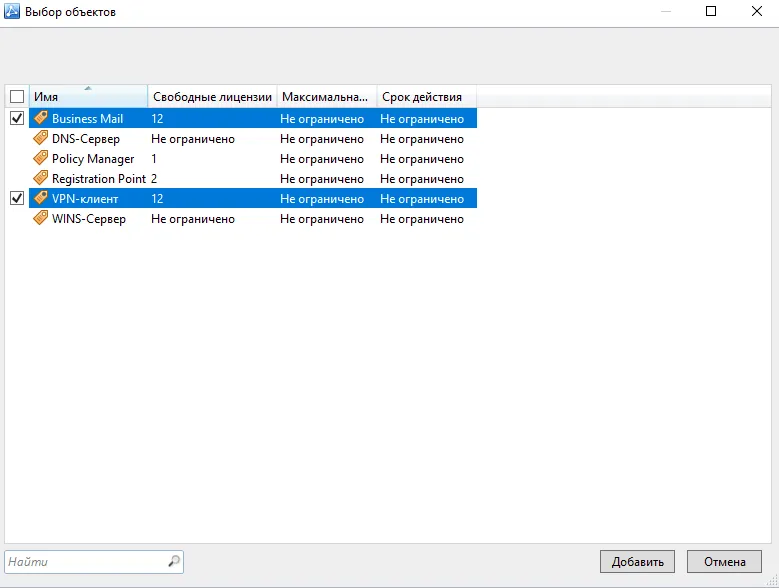This screenshot has height=588, width=779.
Task: Click the Business Mail license tag icon
Action: (41, 118)
